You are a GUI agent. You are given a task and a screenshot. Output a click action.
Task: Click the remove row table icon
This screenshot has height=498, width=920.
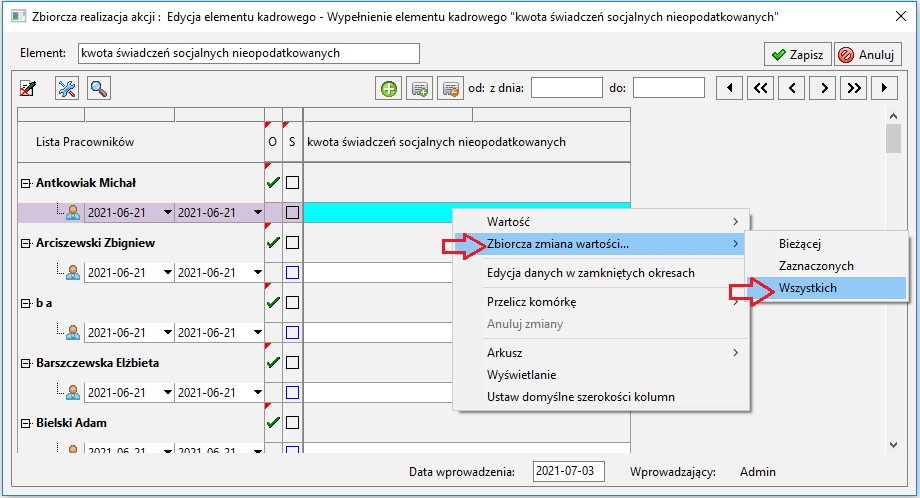point(451,89)
